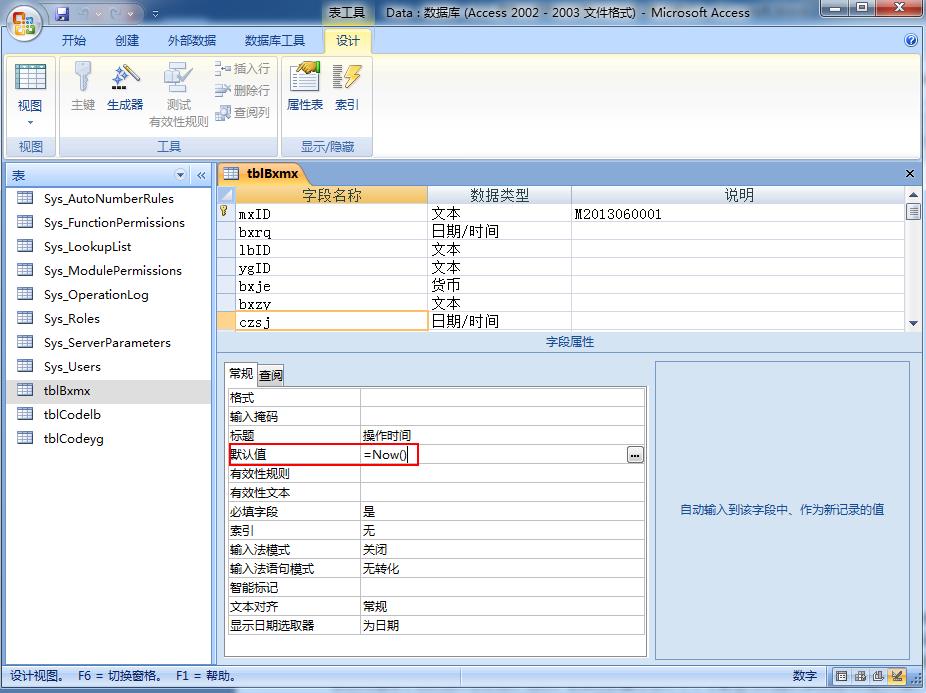The image size is (926, 693).
Task: Open the Office button menu
Action: point(24,24)
